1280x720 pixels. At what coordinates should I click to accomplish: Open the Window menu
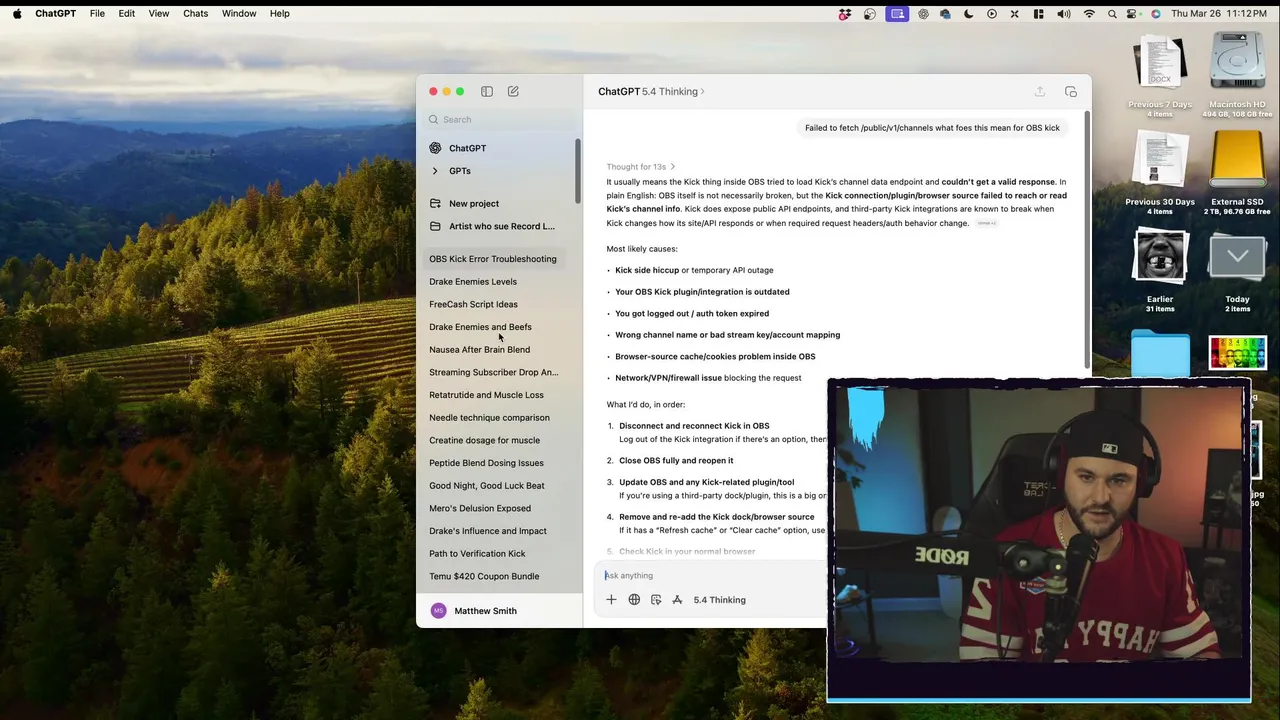click(x=239, y=14)
